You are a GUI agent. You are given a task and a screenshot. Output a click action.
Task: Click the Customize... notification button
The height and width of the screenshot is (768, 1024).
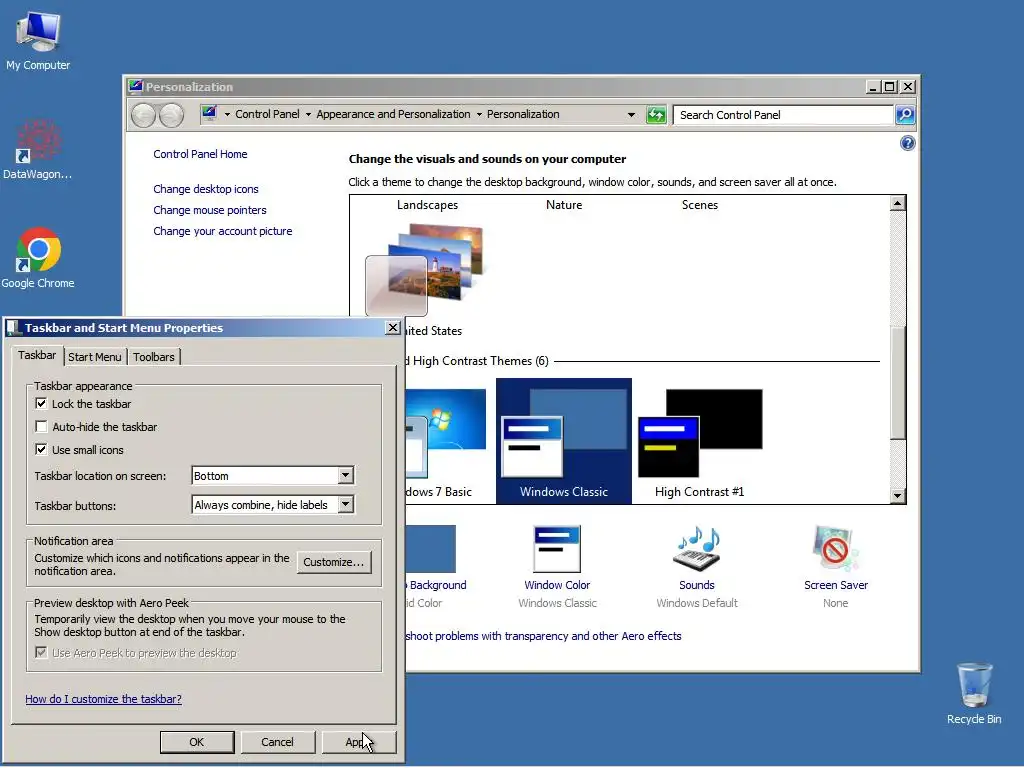pyautogui.click(x=334, y=562)
